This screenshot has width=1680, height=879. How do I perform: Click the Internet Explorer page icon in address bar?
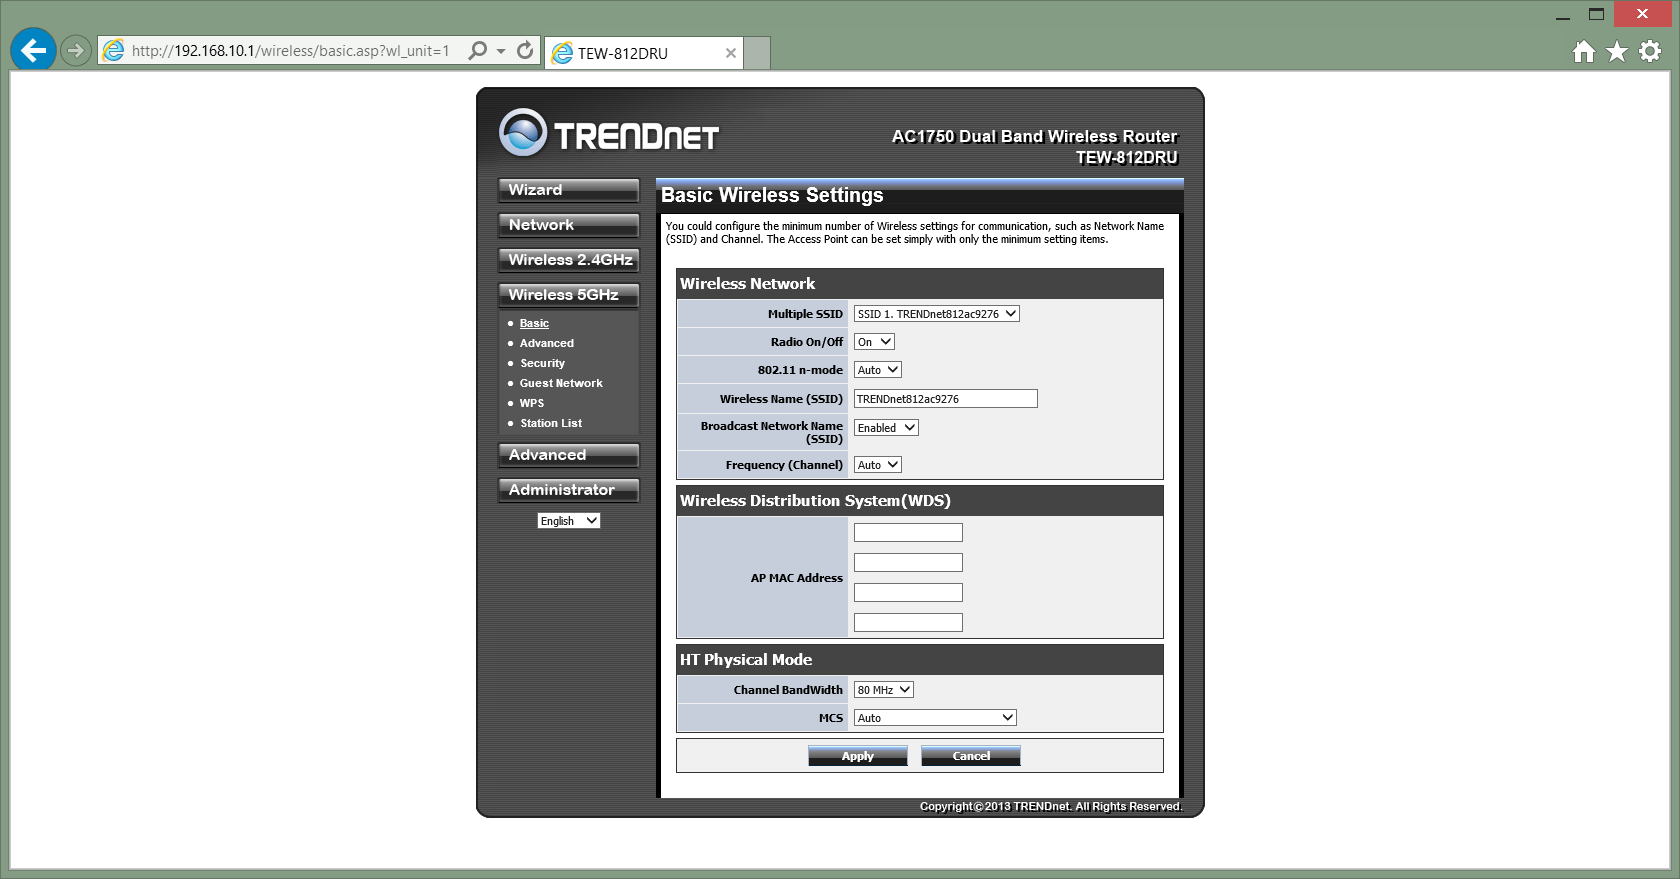[x=114, y=50]
